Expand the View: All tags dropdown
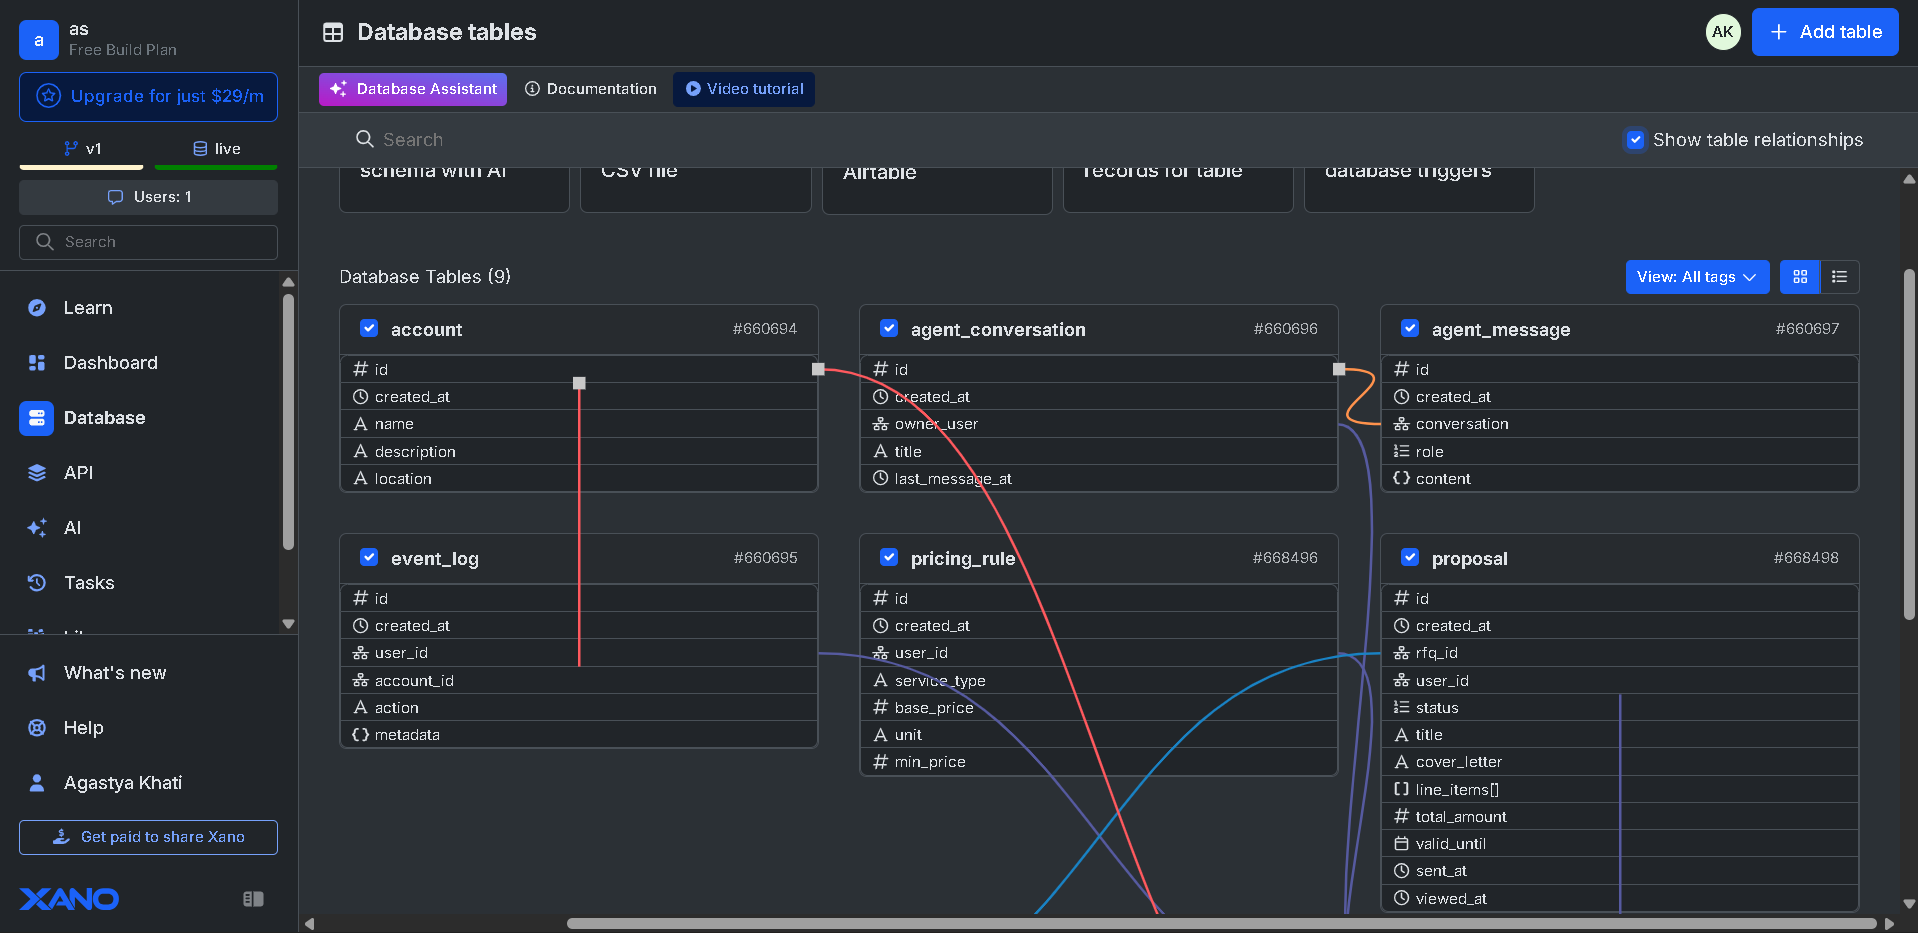 (1696, 277)
